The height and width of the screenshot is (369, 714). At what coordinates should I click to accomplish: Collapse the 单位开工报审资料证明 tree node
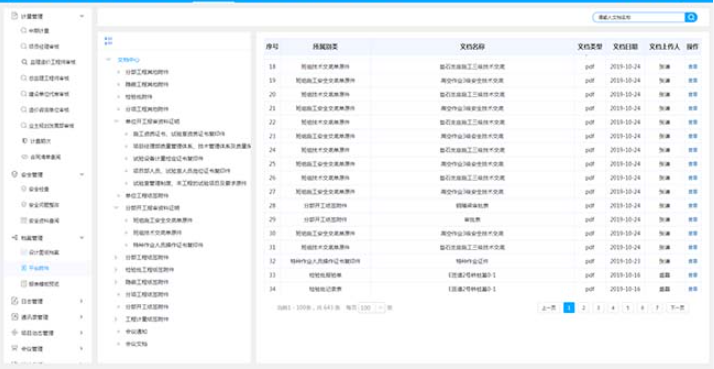click(117, 121)
